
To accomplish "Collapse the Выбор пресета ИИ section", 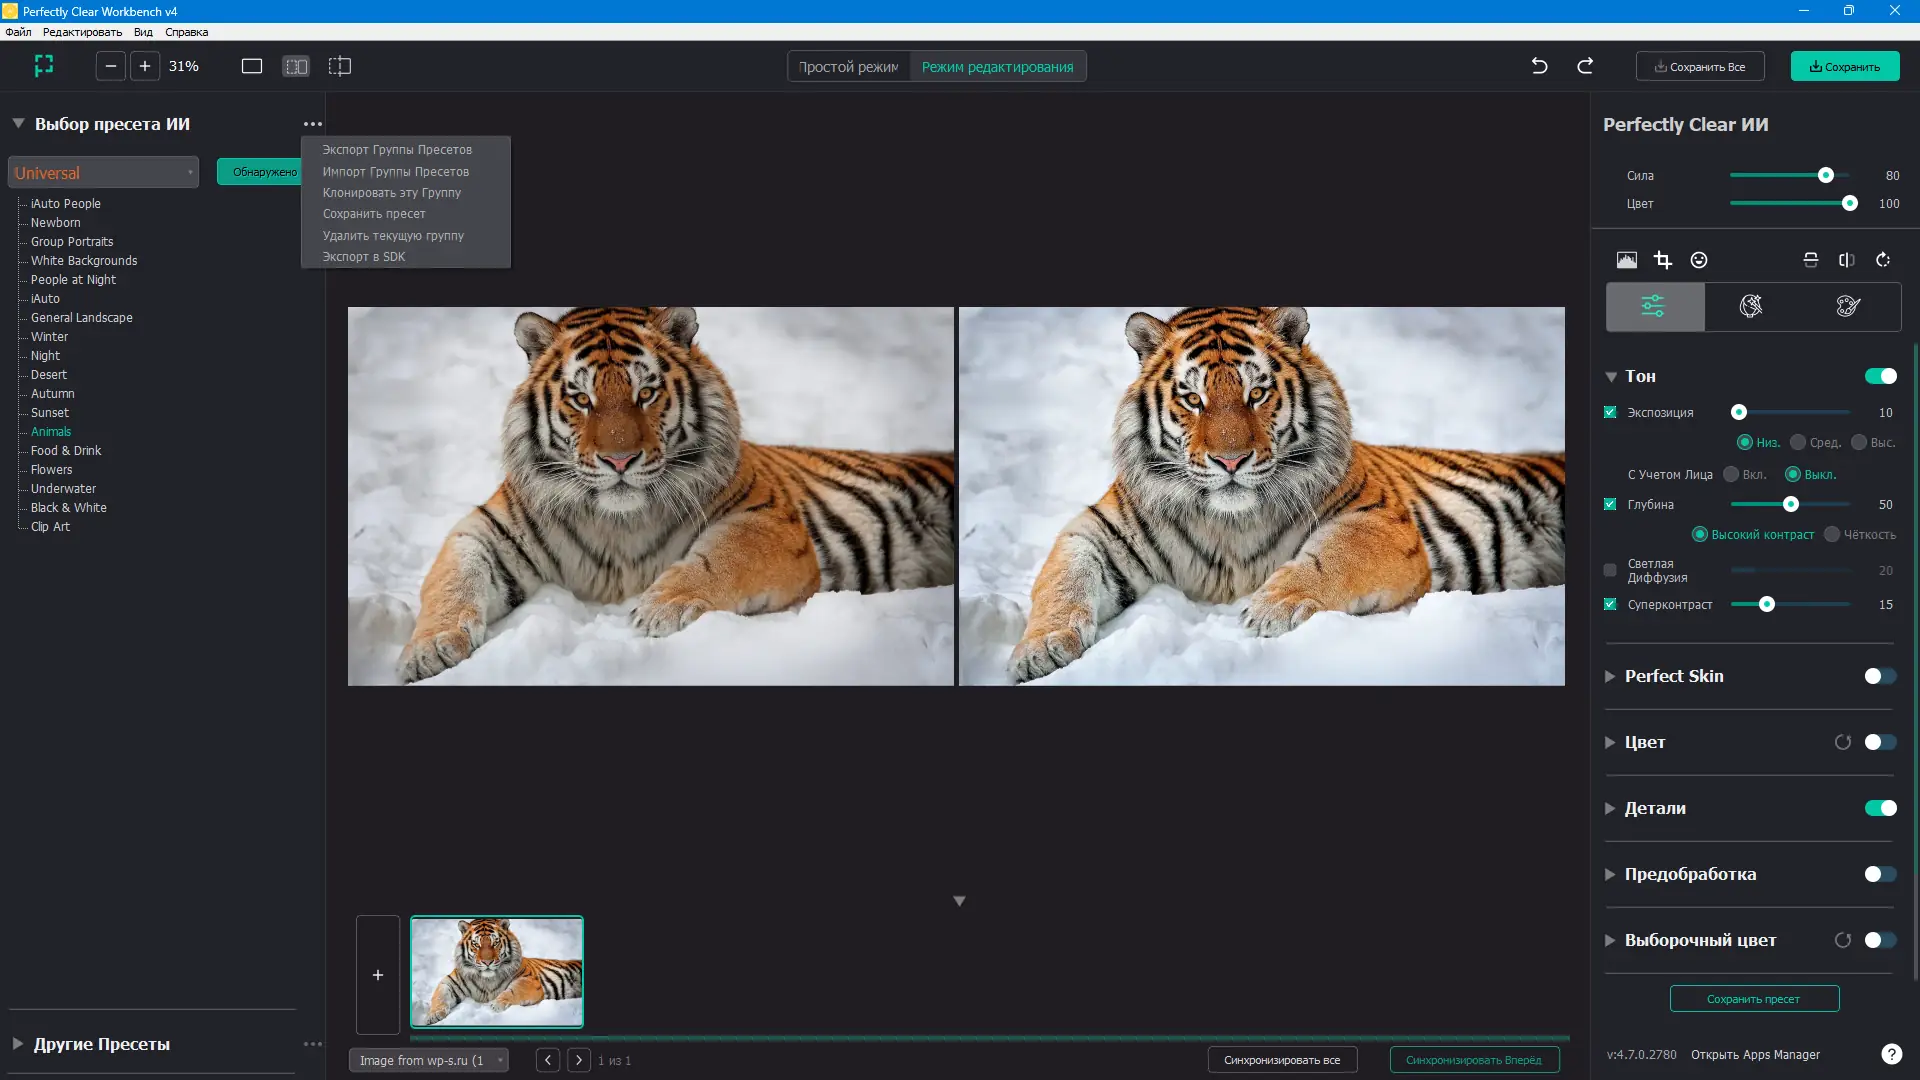I will click(17, 123).
